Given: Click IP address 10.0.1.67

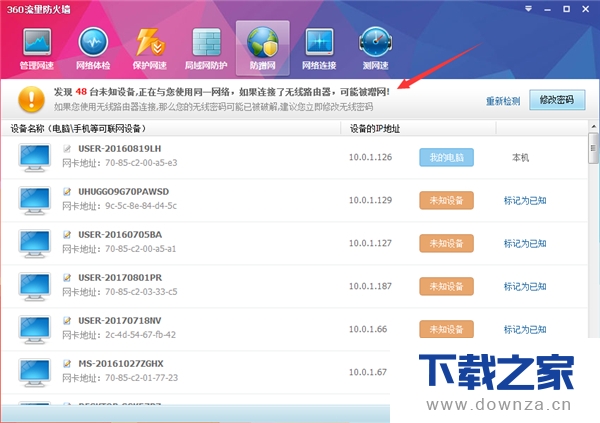Looking at the screenshot, I should click(x=368, y=372).
